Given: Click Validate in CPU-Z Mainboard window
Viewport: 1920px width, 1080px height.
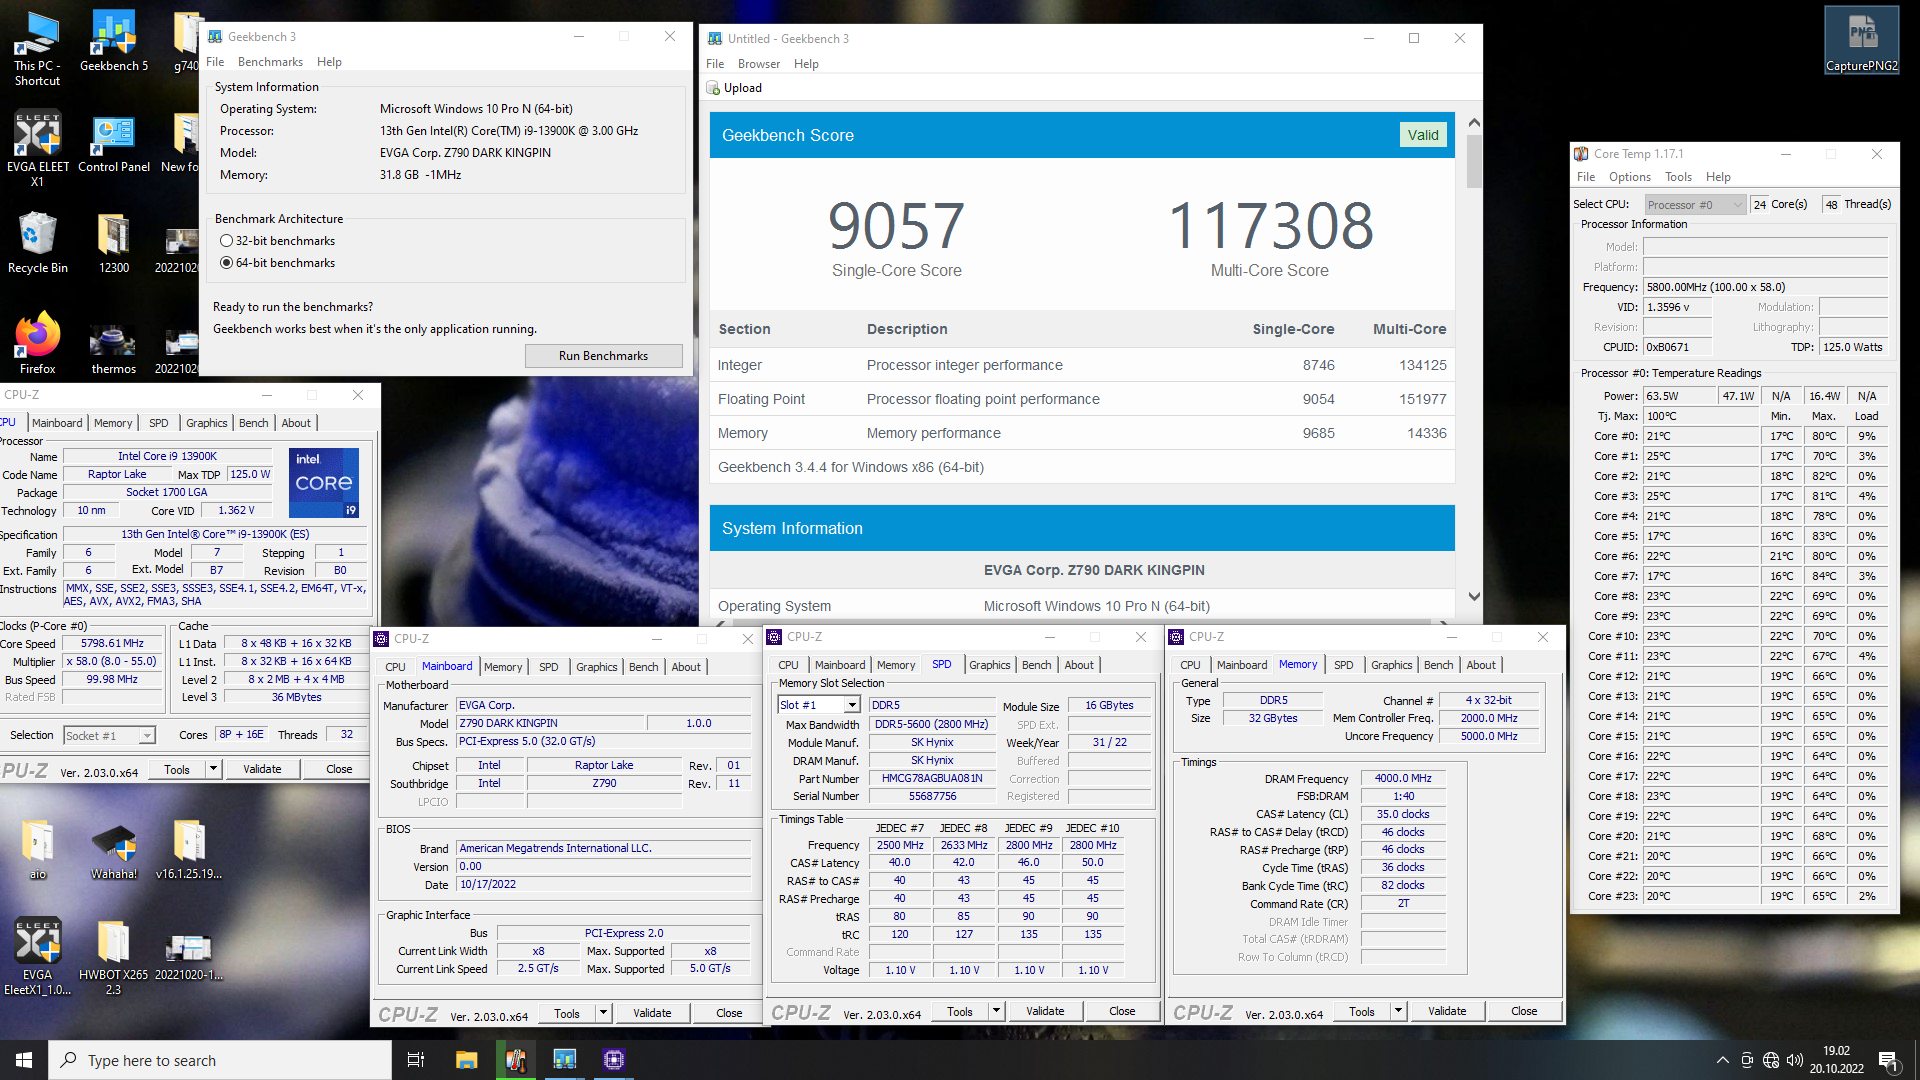Looking at the screenshot, I should pos(652,1013).
